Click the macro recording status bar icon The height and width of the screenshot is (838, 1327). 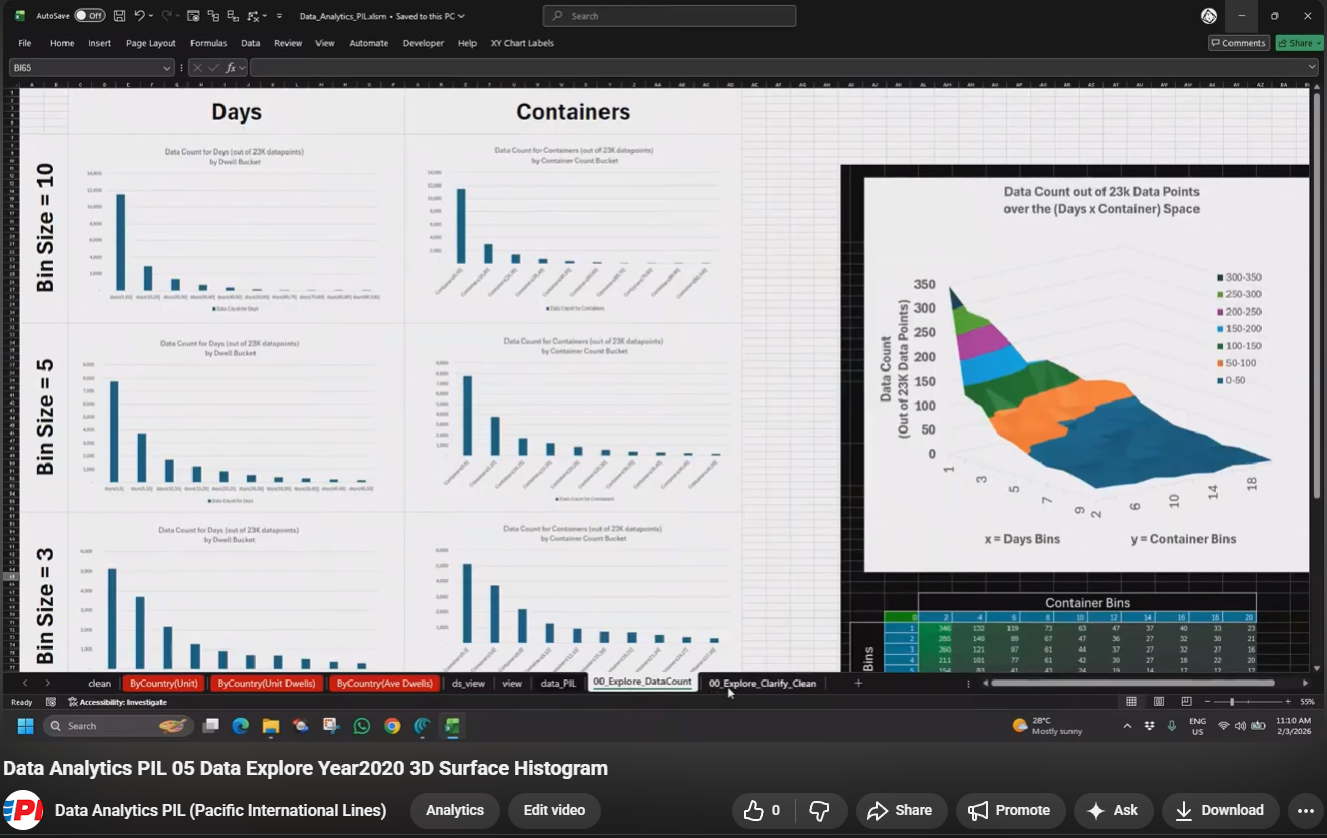51,702
